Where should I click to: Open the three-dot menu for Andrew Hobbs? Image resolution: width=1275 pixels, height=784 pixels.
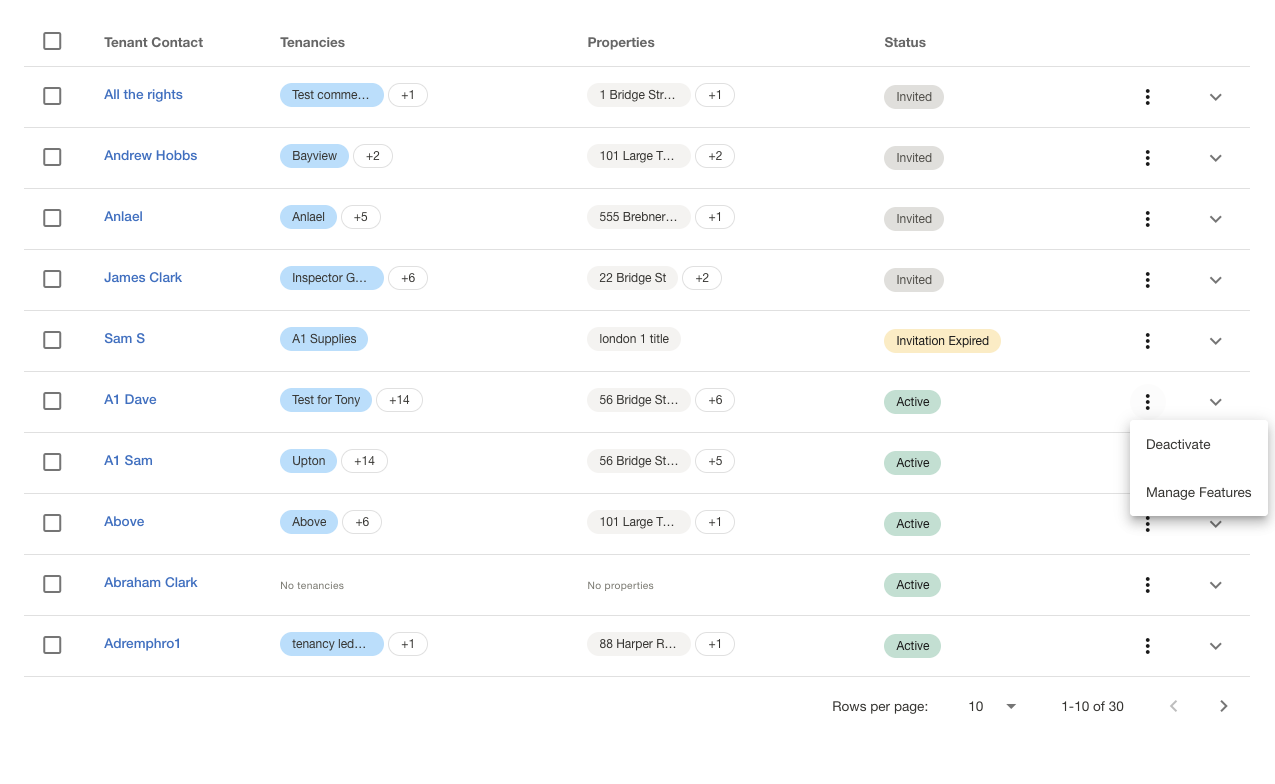(1147, 158)
